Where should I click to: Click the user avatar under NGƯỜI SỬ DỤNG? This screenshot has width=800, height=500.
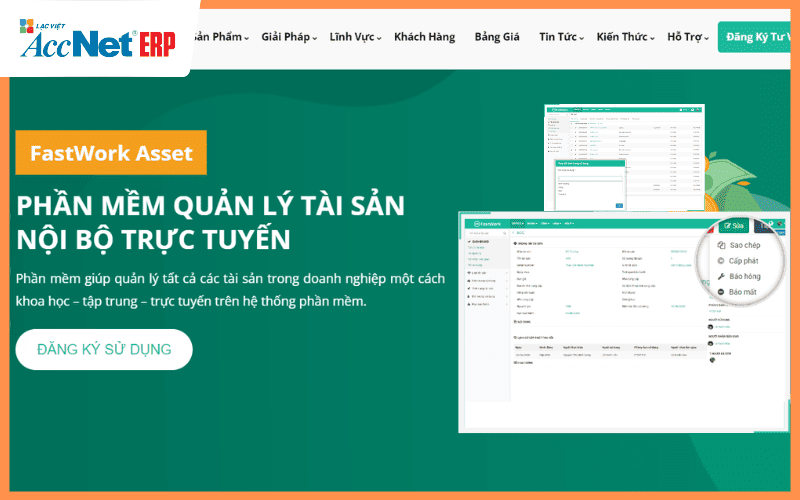point(711,327)
